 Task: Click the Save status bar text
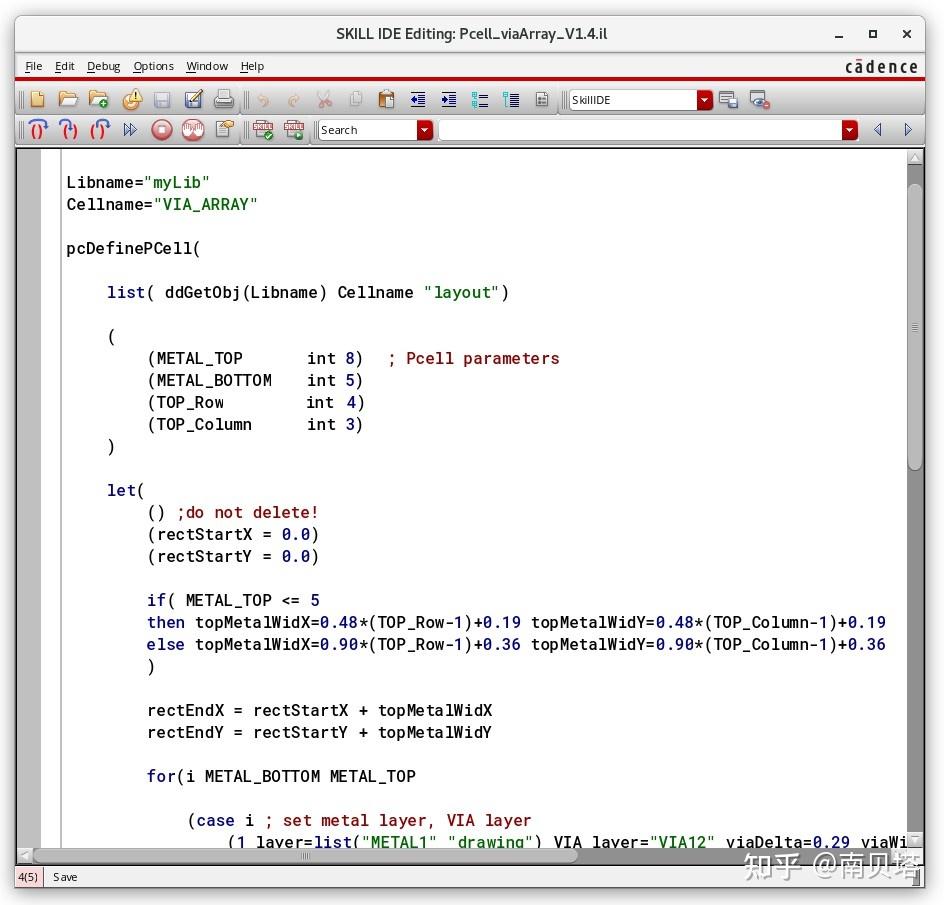pyautogui.click(x=65, y=877)
